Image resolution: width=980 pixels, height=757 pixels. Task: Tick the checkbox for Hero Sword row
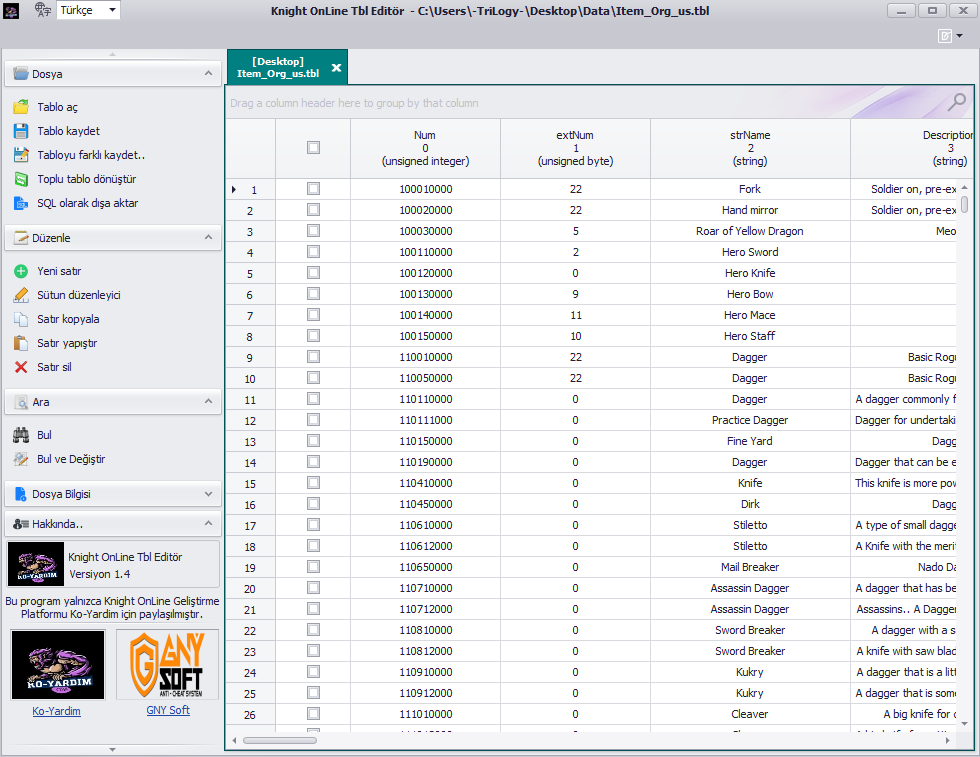tap(313, 252)
